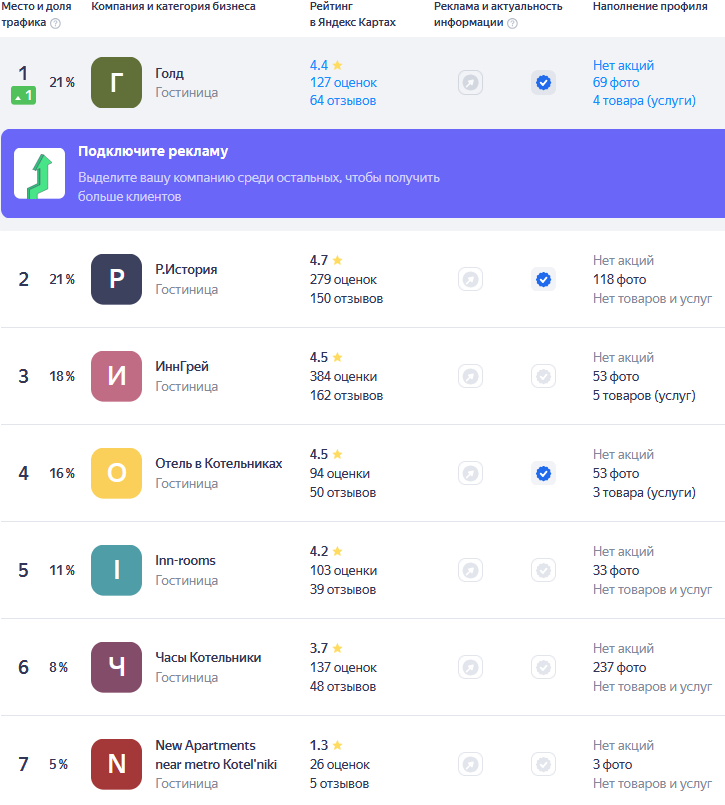Click the ИннГрей avatar icon
This screenshot has height=805, width=725.
click(x=117, y=376)
